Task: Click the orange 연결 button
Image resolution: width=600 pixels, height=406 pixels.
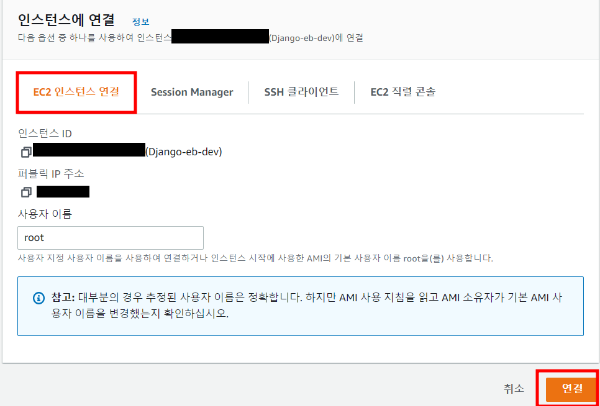Action: [x=572, y=389]
